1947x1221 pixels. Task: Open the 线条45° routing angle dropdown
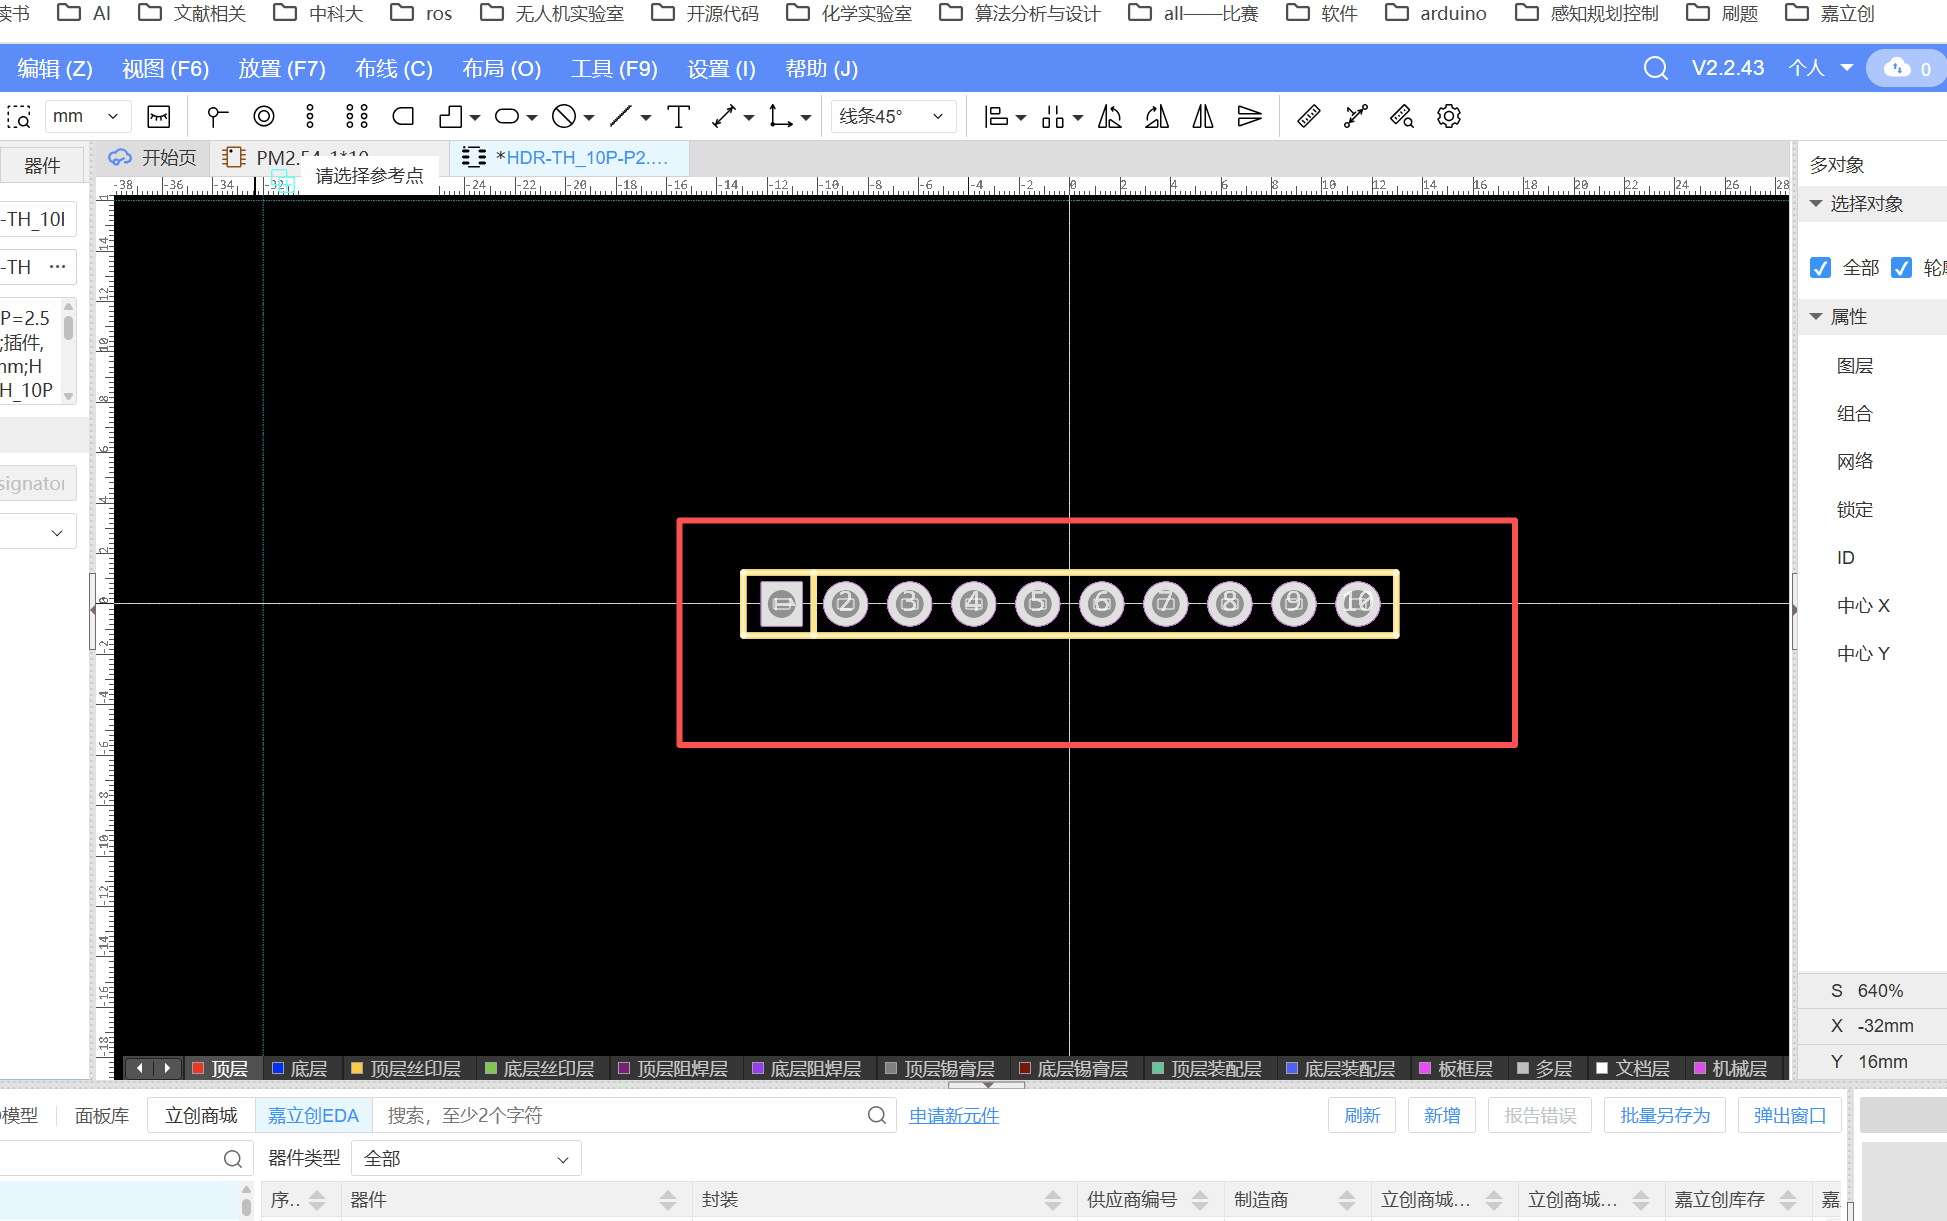point(891,117)
